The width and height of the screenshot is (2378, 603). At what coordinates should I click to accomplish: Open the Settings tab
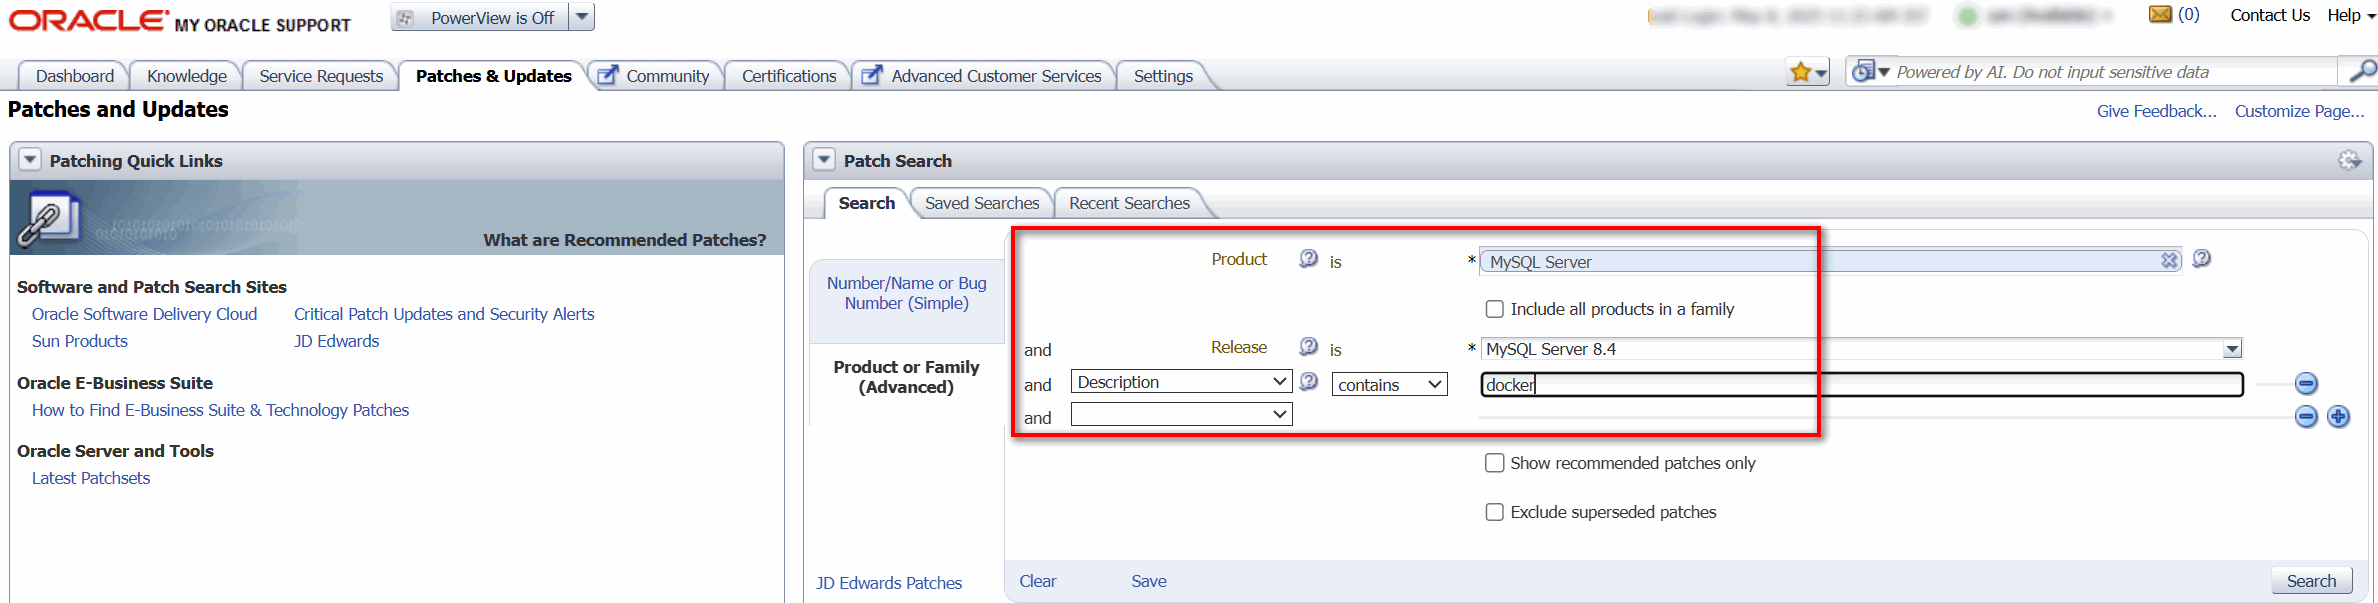(1163, 76)
